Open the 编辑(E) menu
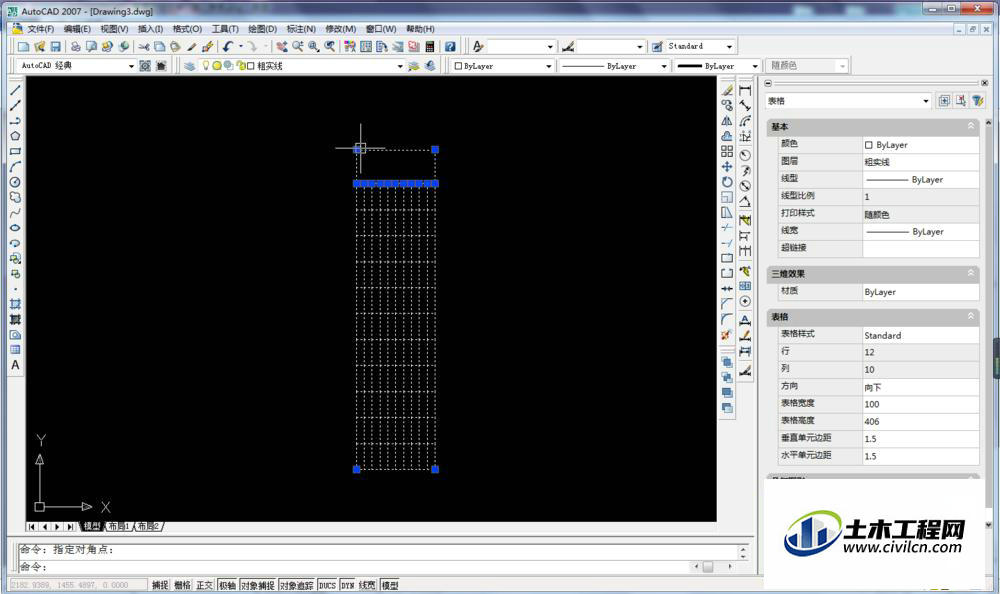 coord(77,29)
